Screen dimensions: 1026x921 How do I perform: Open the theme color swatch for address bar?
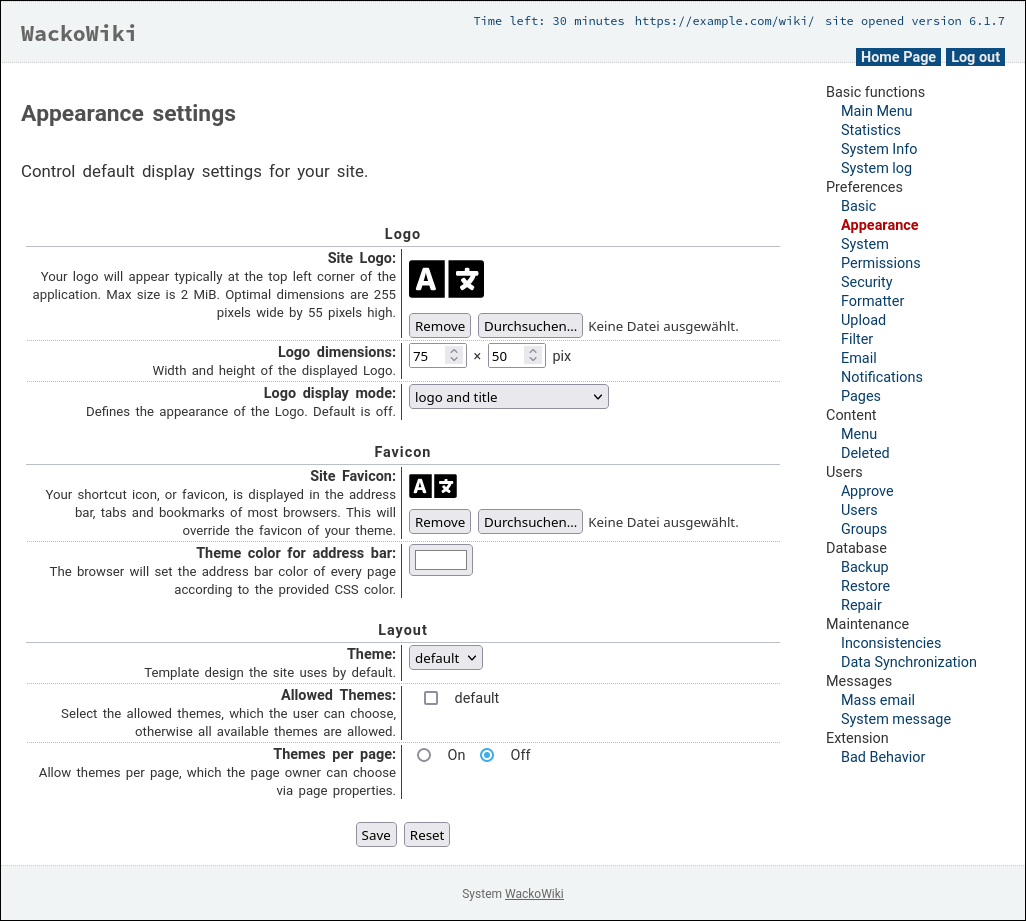coord(440,560)
